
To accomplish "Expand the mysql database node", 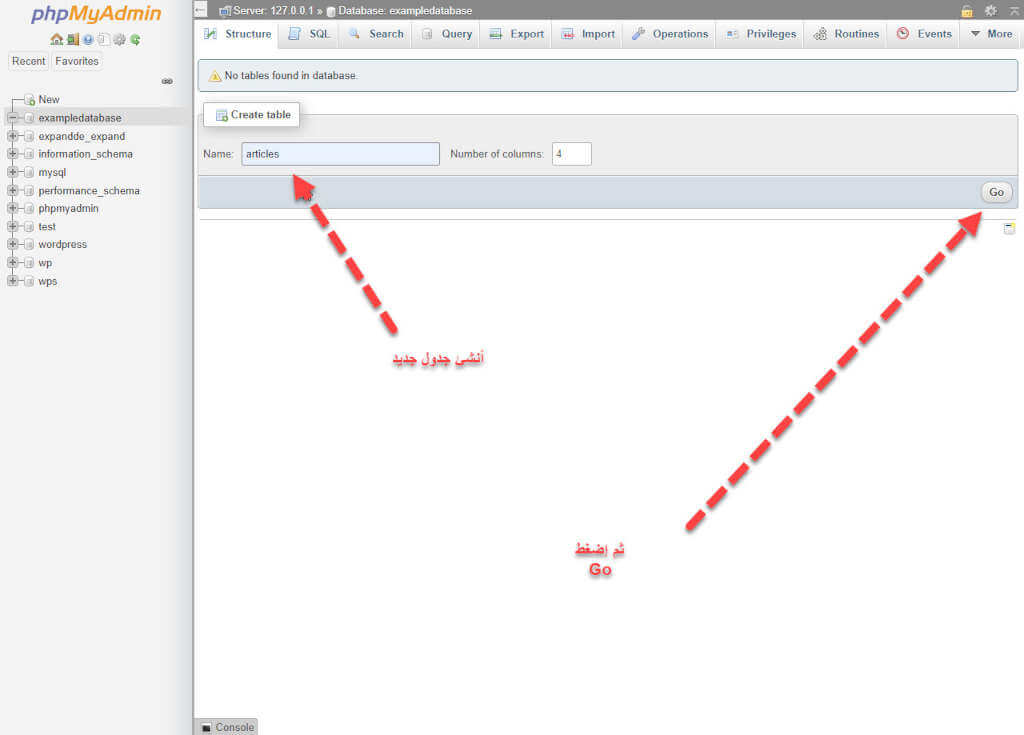I will click(x=12, y=172).
